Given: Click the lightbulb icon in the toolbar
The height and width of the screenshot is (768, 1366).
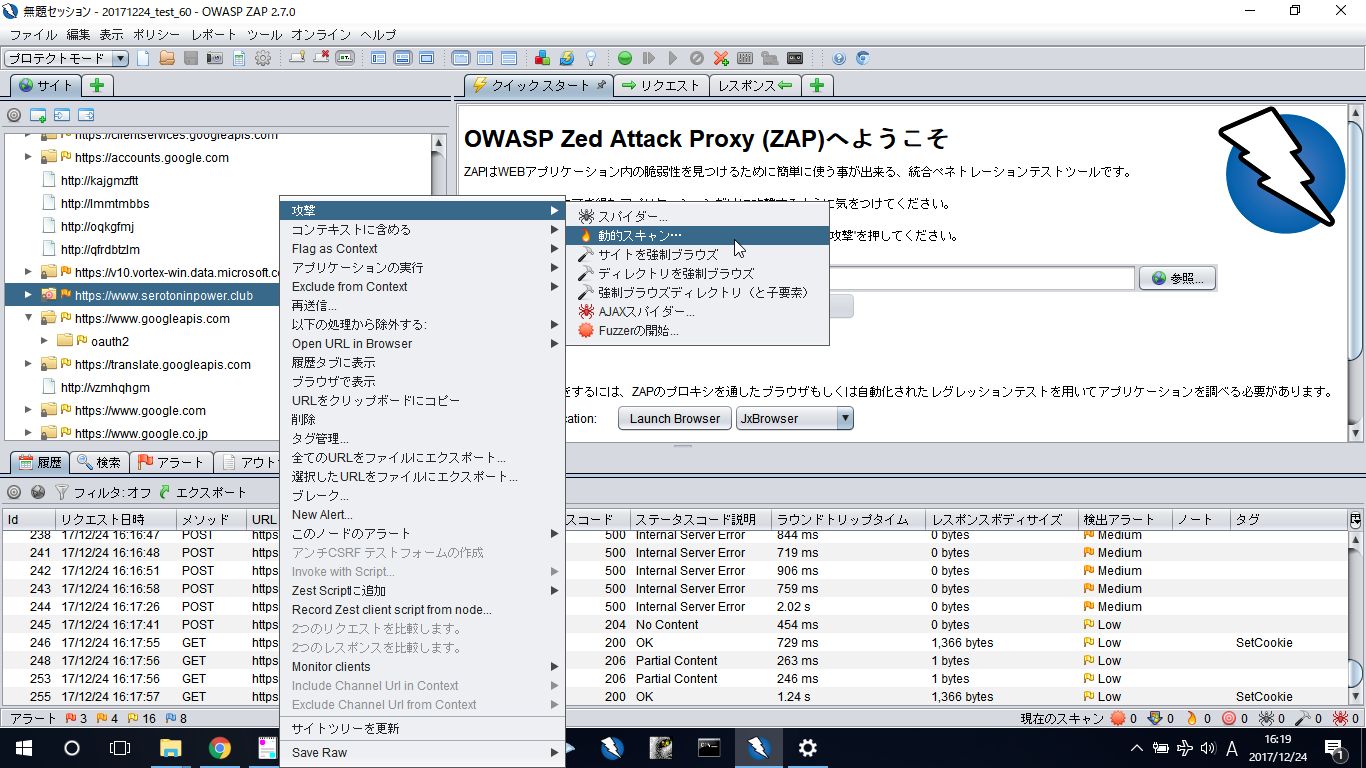Looking at the screenshot, I should click(591, 58).
